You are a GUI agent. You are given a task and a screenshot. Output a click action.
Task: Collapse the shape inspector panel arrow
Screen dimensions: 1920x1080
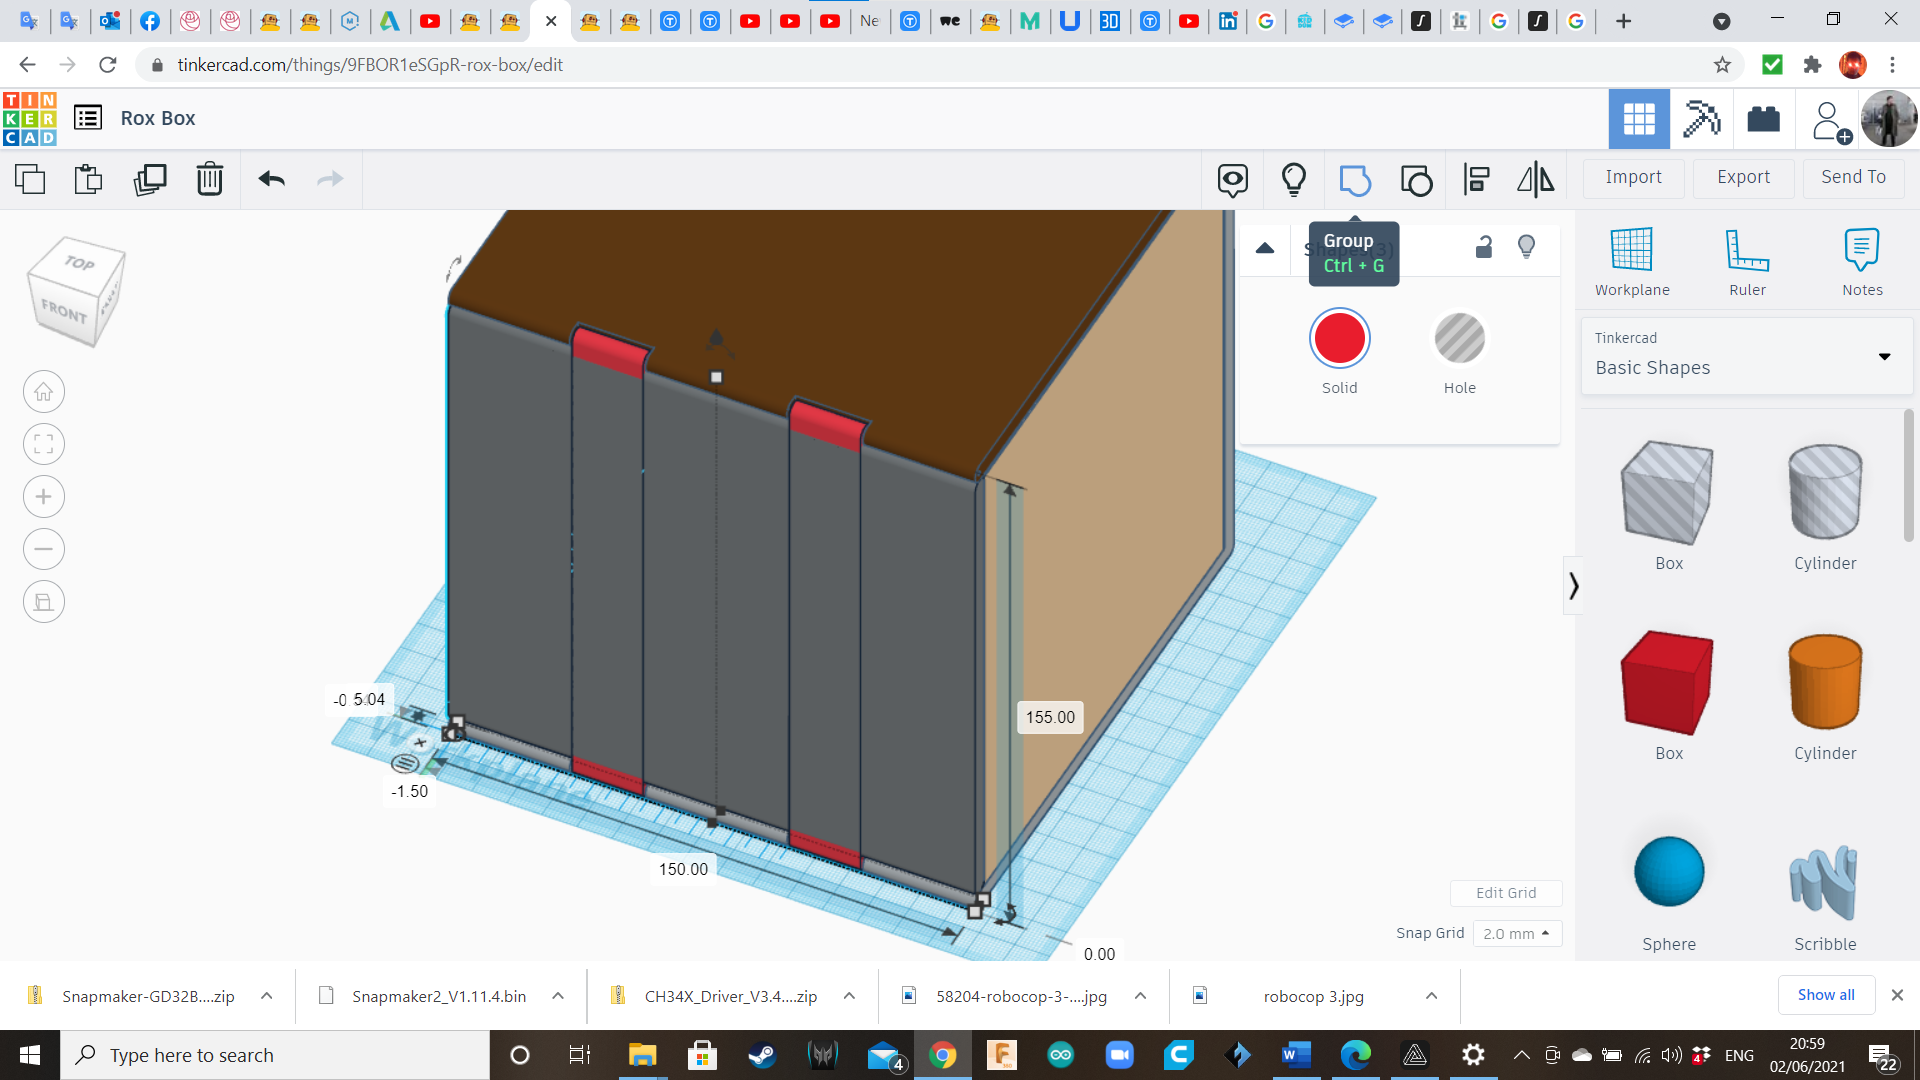pos(1265,248)
